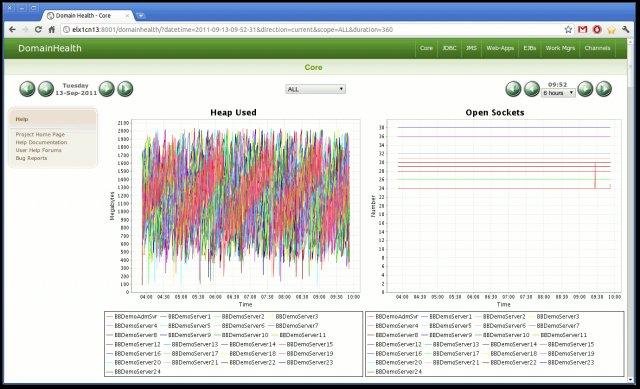
Task: Click the red circular extension icon
Action: click(597, 29)
